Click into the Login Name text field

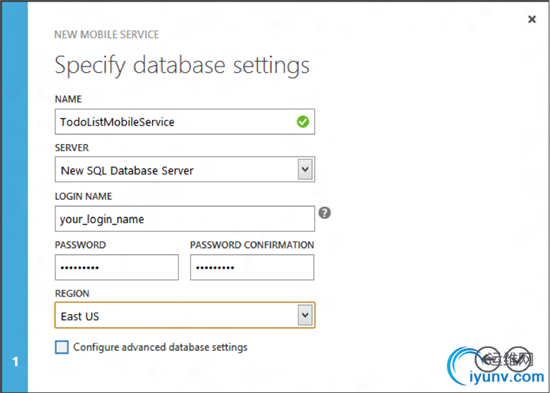185,219
